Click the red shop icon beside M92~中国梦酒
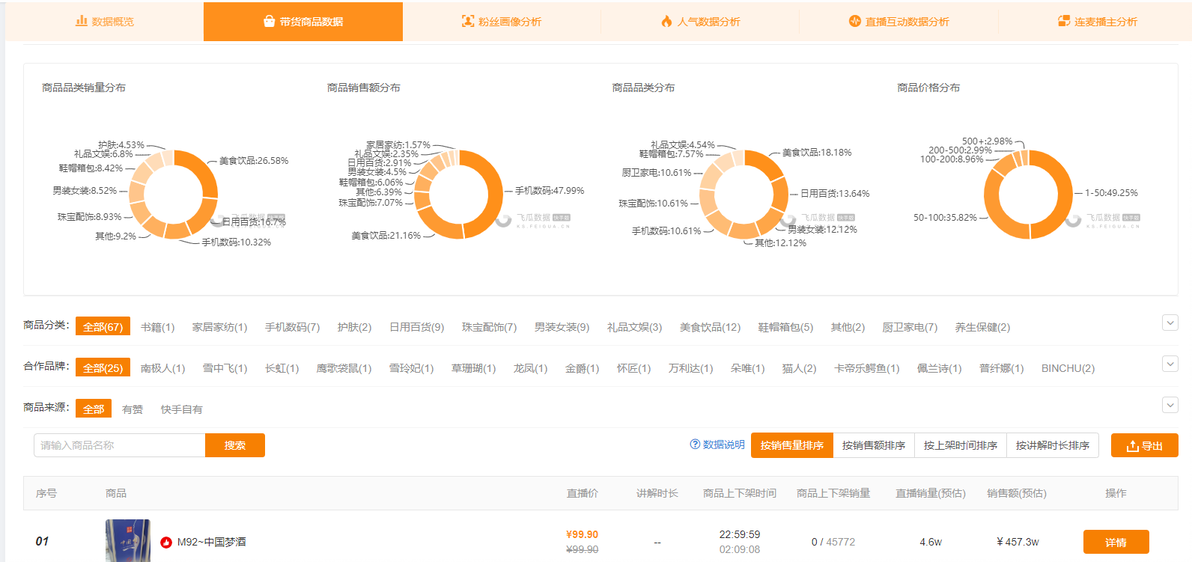1192x562 pixels. (166, 542)
